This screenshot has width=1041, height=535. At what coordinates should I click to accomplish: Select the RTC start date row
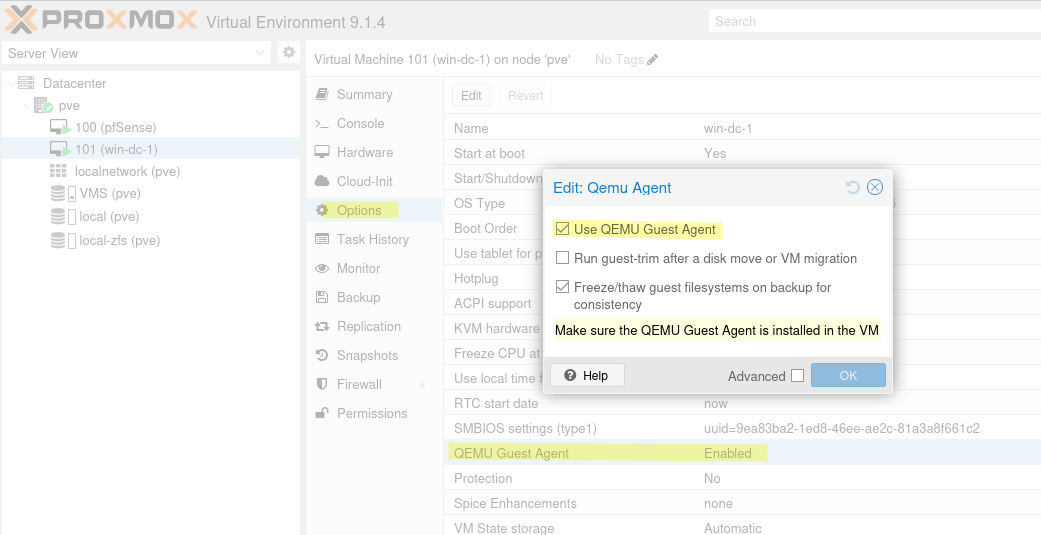pos(742,404)
